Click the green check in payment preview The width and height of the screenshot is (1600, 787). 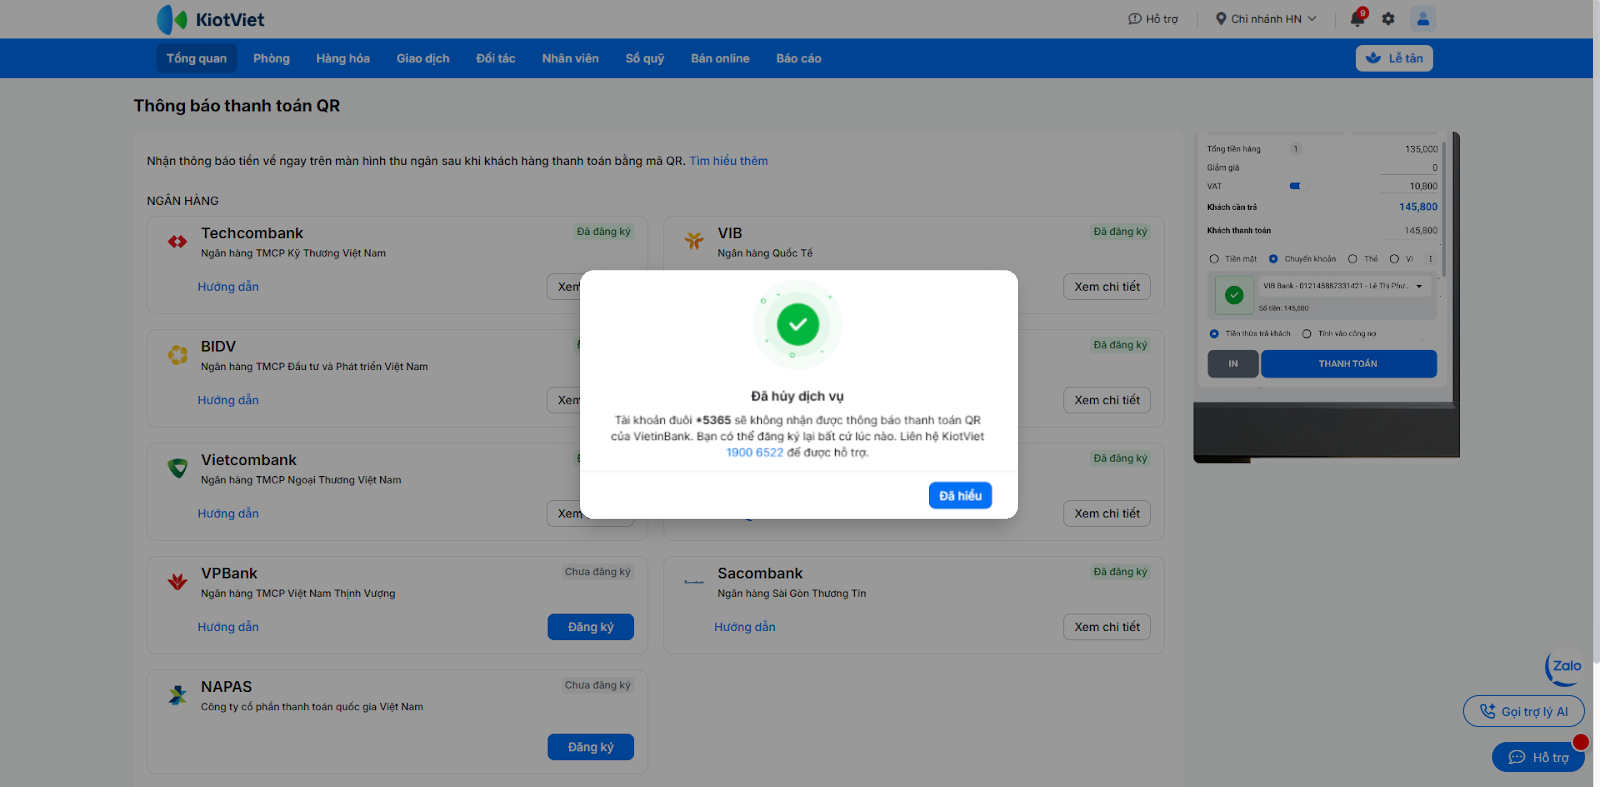click(1234, 295)
